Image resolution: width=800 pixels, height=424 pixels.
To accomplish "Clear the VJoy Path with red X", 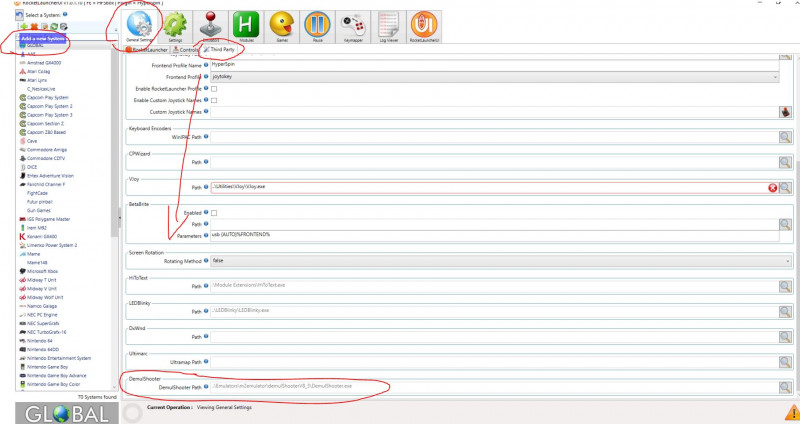I will (x=772, y=188).
